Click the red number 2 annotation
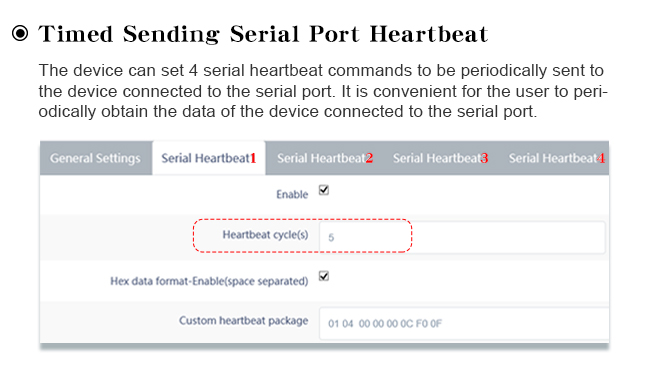650x366 pixels. (369, 158)
